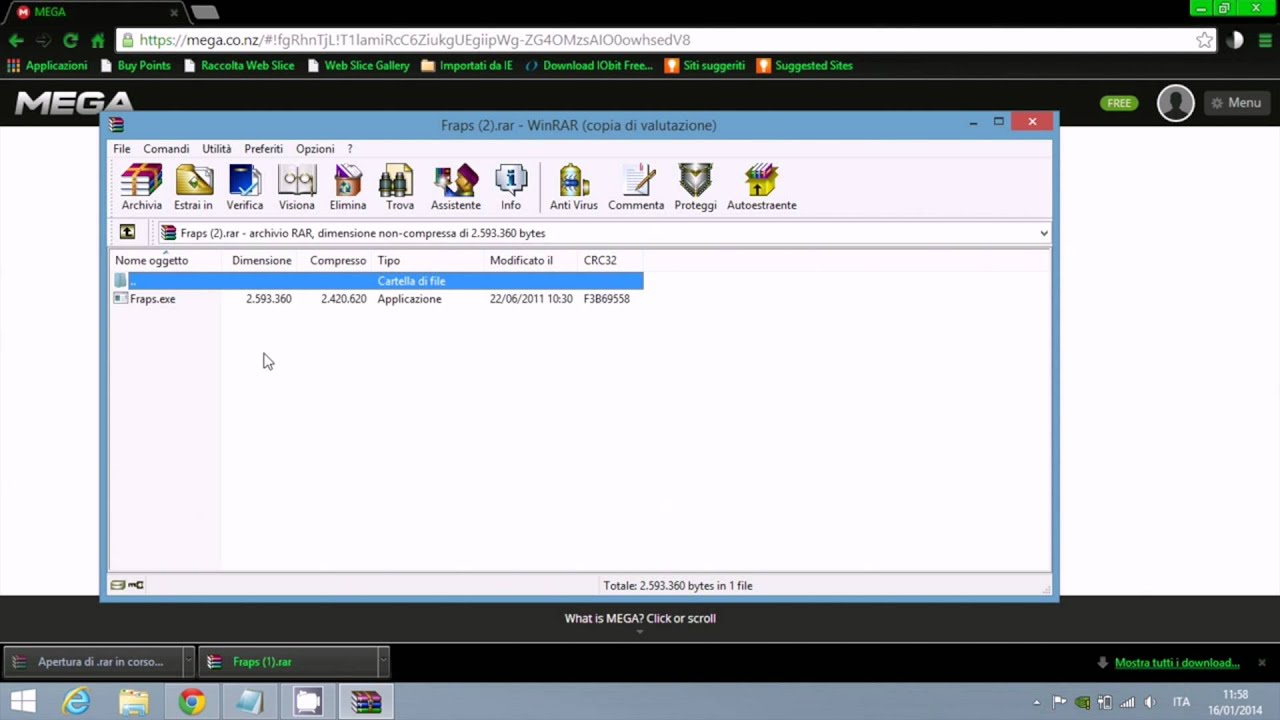
Task: Open the Siti suggeriti bookmark
Action: 705,65
